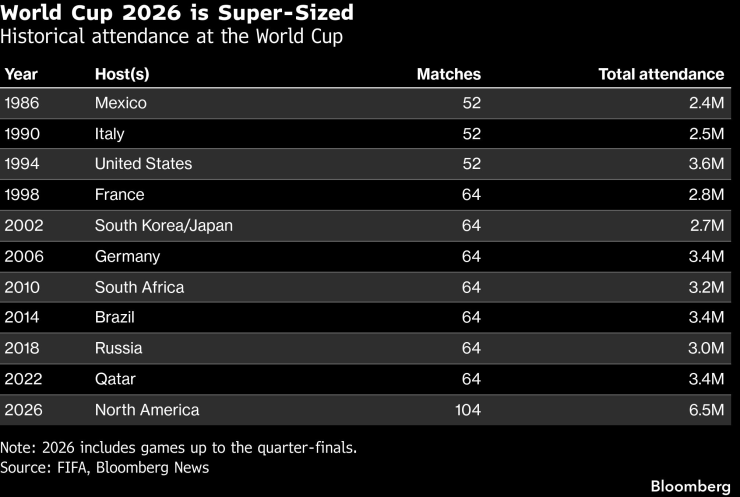The width and height of the screenshot is (740, 497).
Task: Select the 1998 France row
Action: (x=365, y=194)
